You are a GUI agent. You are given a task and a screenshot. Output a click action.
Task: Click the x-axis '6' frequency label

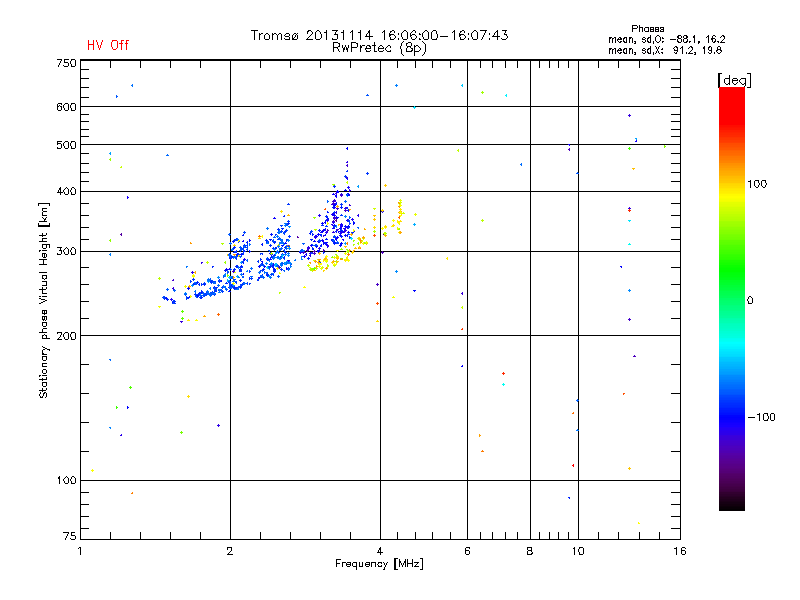point(467,551)
